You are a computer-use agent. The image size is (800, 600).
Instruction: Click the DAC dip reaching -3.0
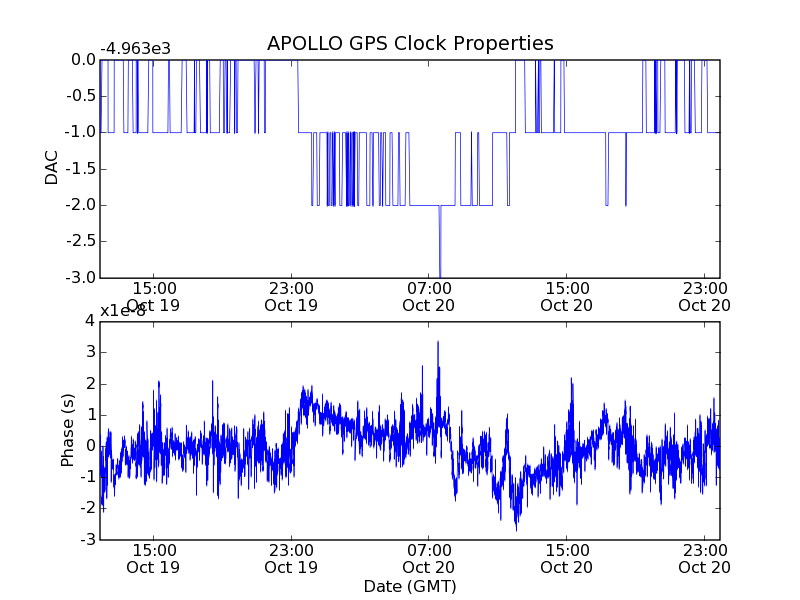coord(440,242)
